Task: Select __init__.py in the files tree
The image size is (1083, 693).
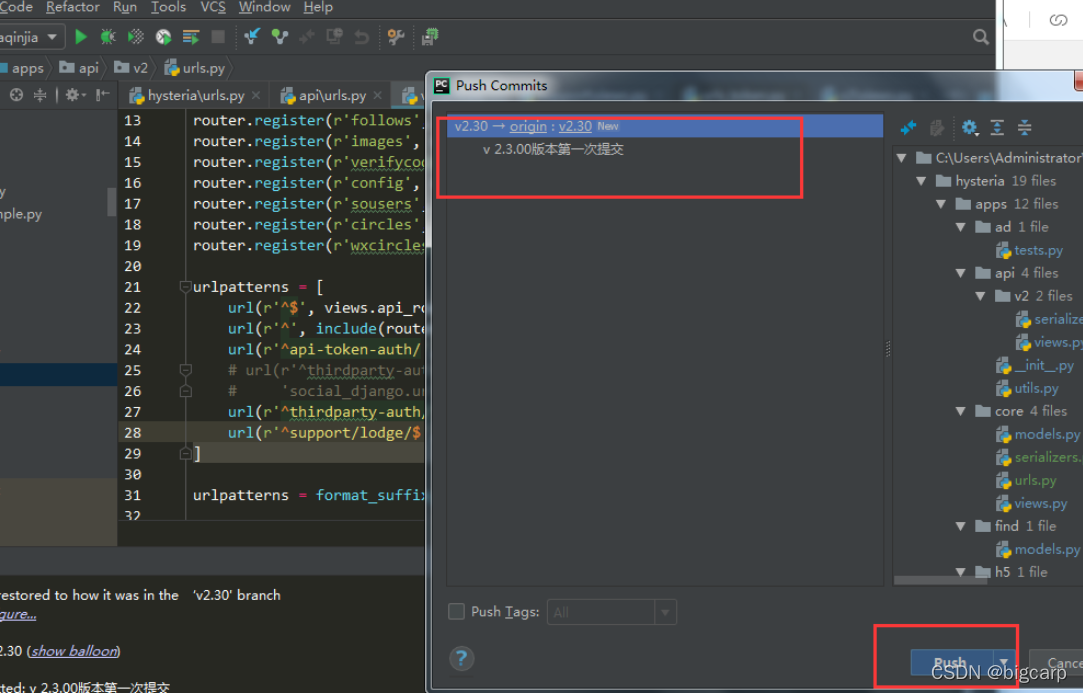Action: (x=1044, y=365)
